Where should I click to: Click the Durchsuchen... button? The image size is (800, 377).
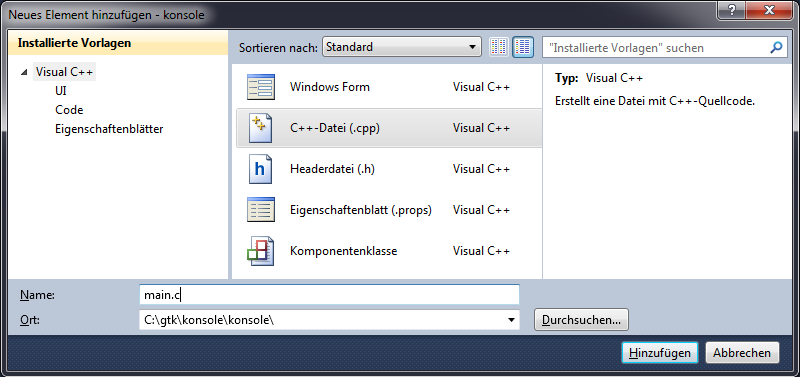[x=581, y=320]
